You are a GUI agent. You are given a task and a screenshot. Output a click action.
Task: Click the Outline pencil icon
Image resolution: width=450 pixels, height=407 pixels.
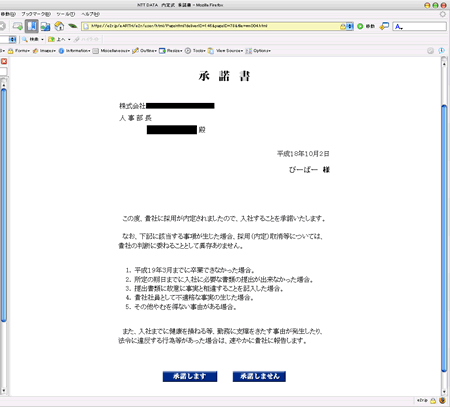135,51
